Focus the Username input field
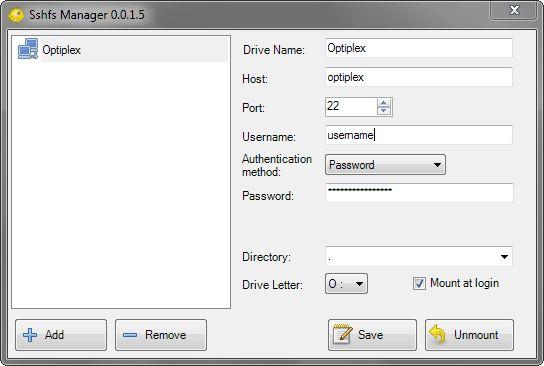 (419, 135)
